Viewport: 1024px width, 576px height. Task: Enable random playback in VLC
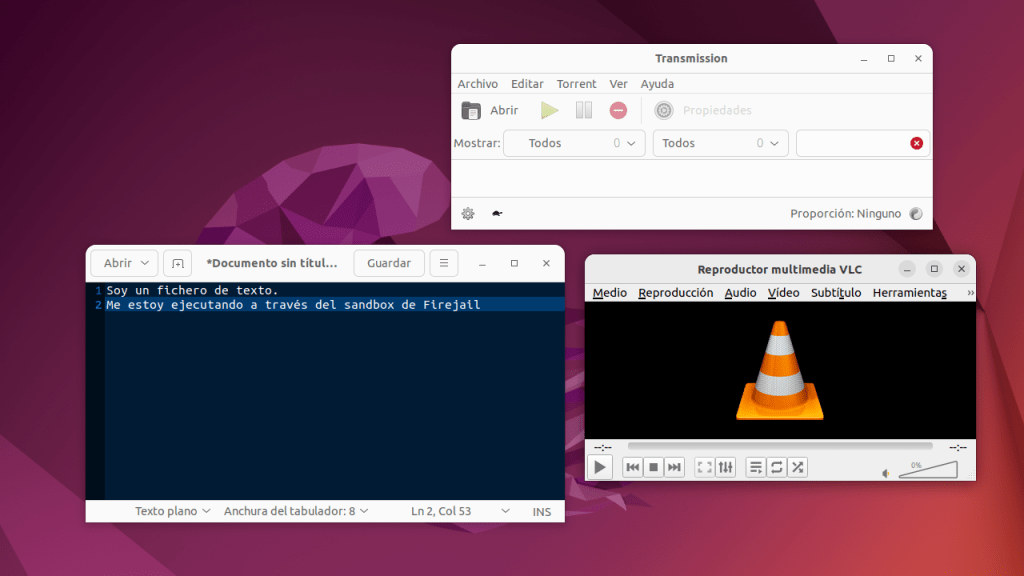(798, 467)
